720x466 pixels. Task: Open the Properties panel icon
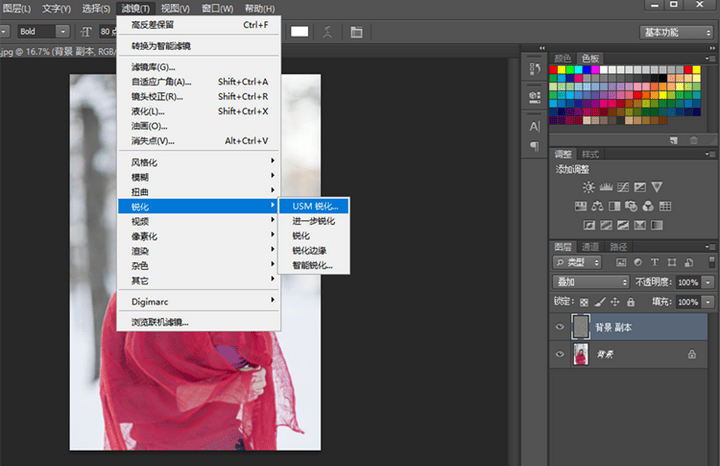click(534, 97)
